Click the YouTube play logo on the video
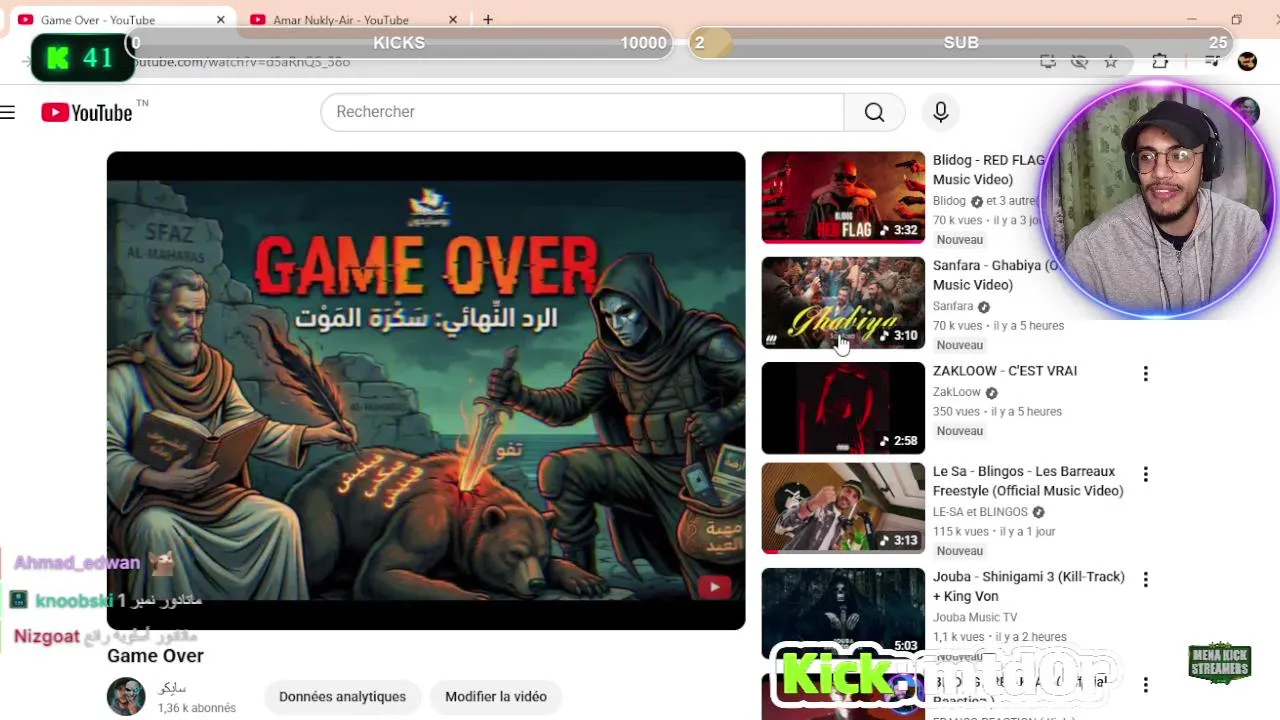This screenshot has width=1280, height=720. click(x=714, y=587)
